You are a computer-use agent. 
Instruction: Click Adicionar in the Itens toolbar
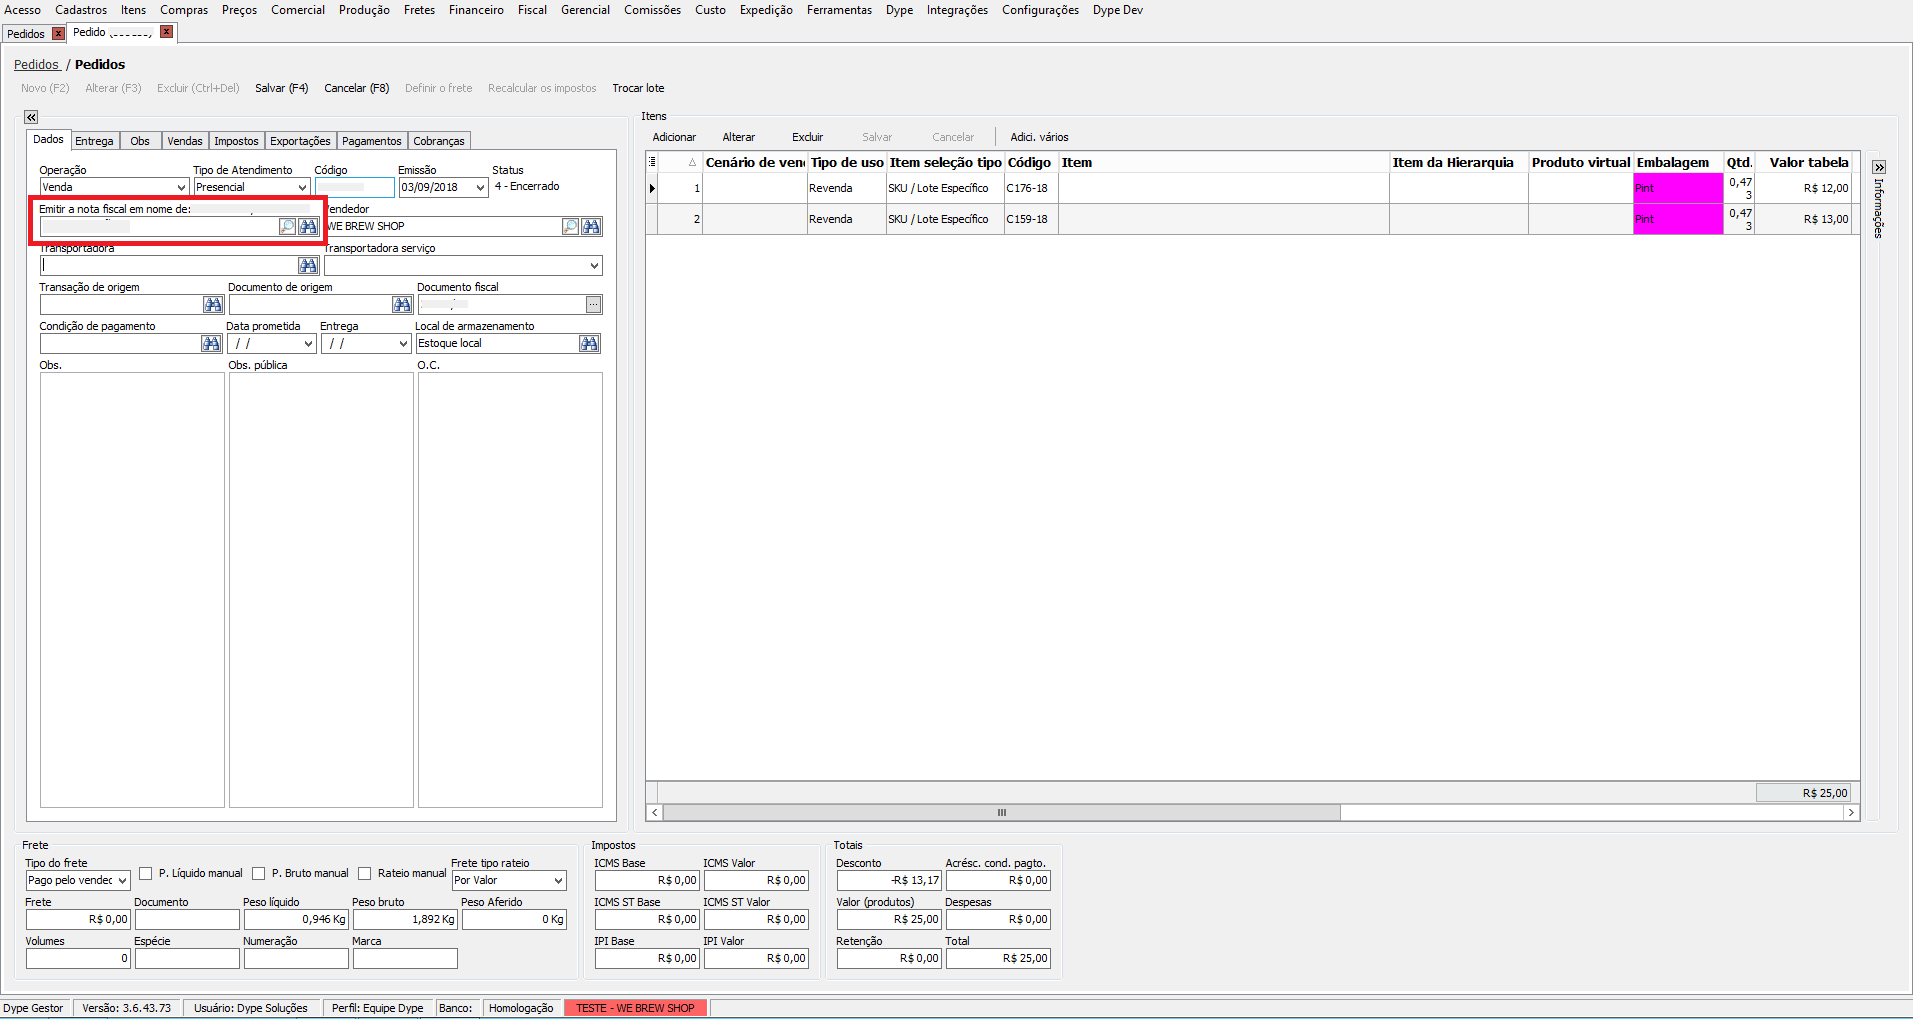(x=674, y=137)
